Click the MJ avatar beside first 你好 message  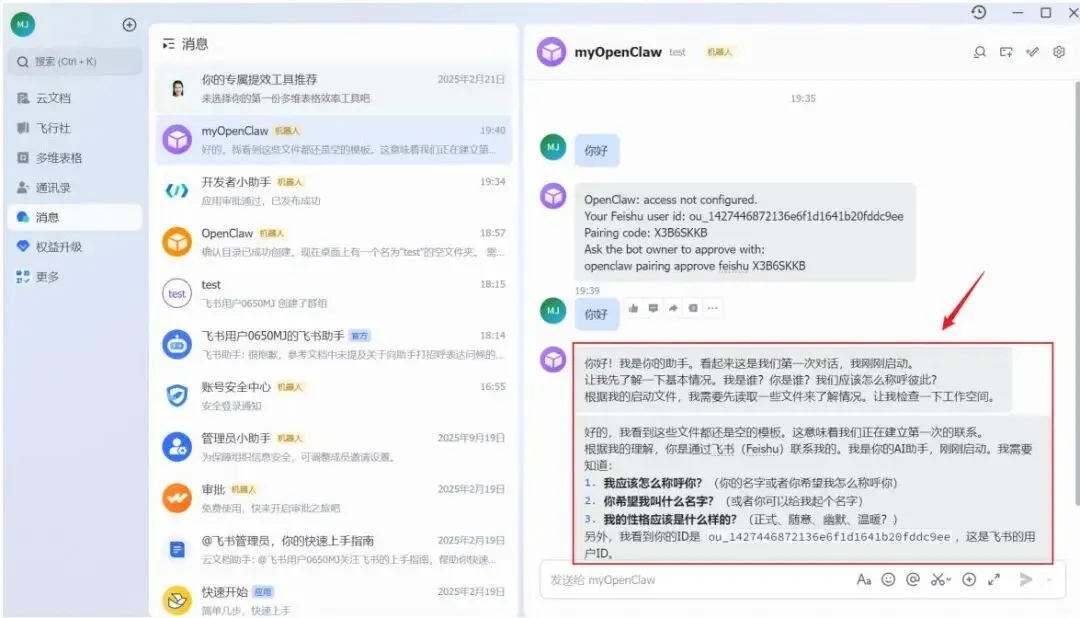(553, 147)
